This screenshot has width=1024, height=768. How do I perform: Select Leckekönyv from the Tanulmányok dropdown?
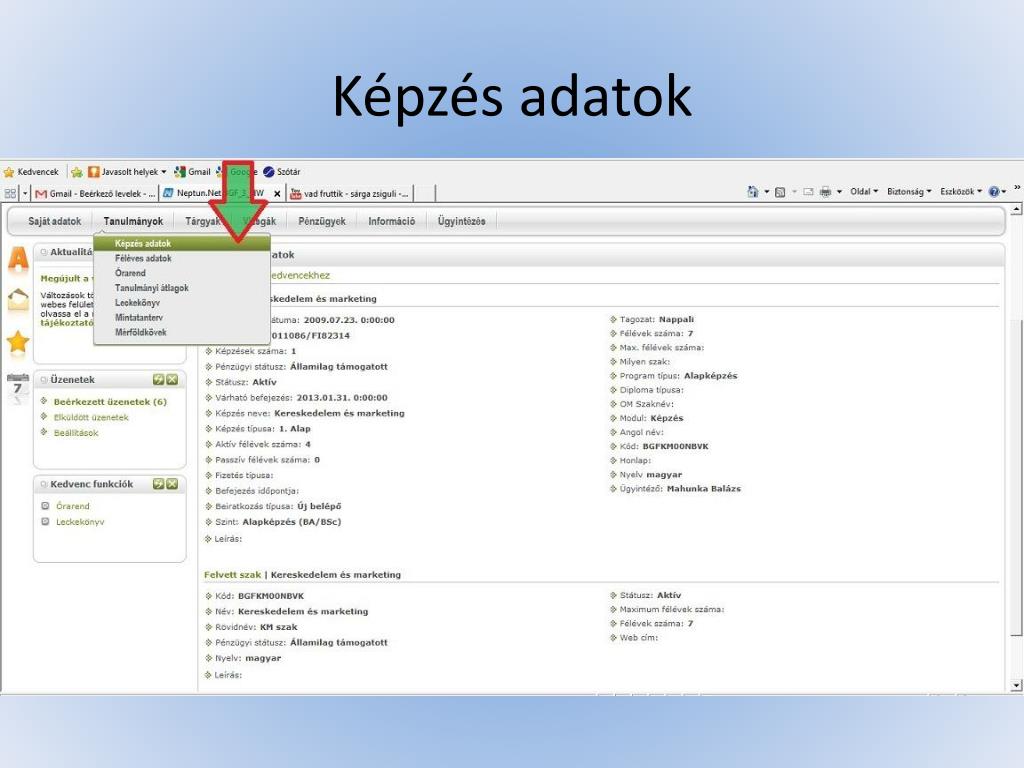[x=182, y=303]
